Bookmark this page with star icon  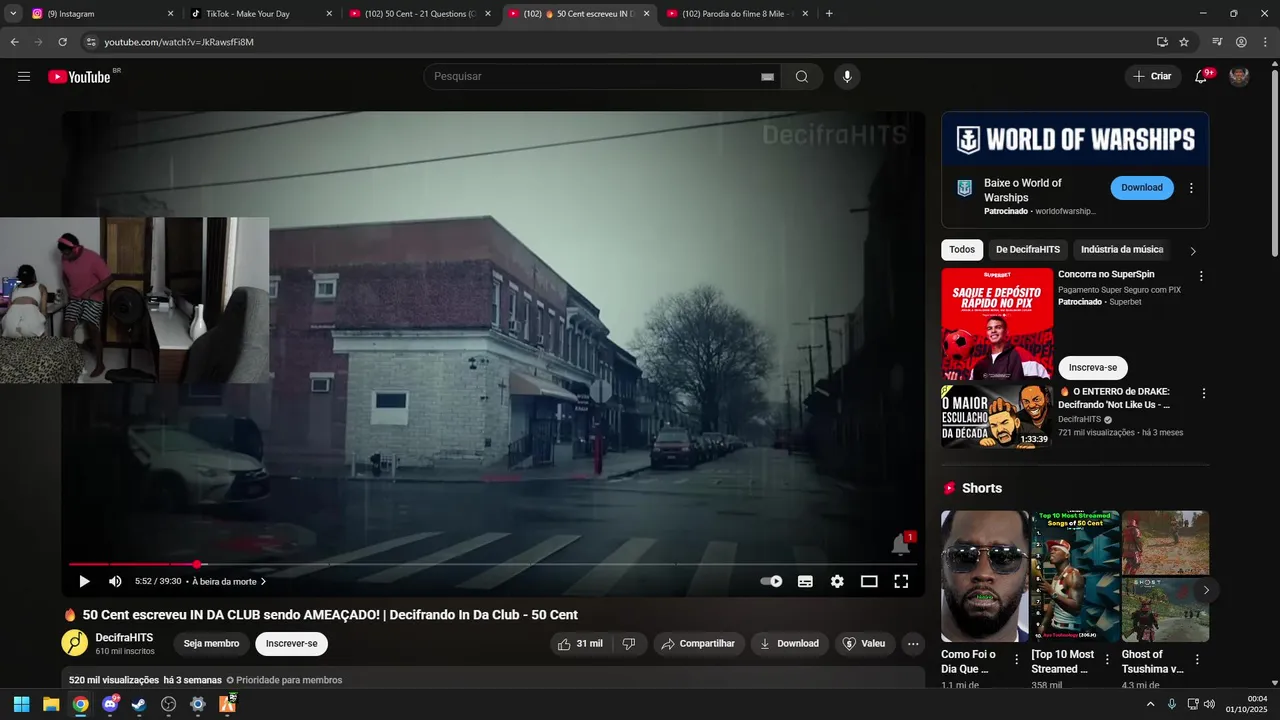(1184, 42)
